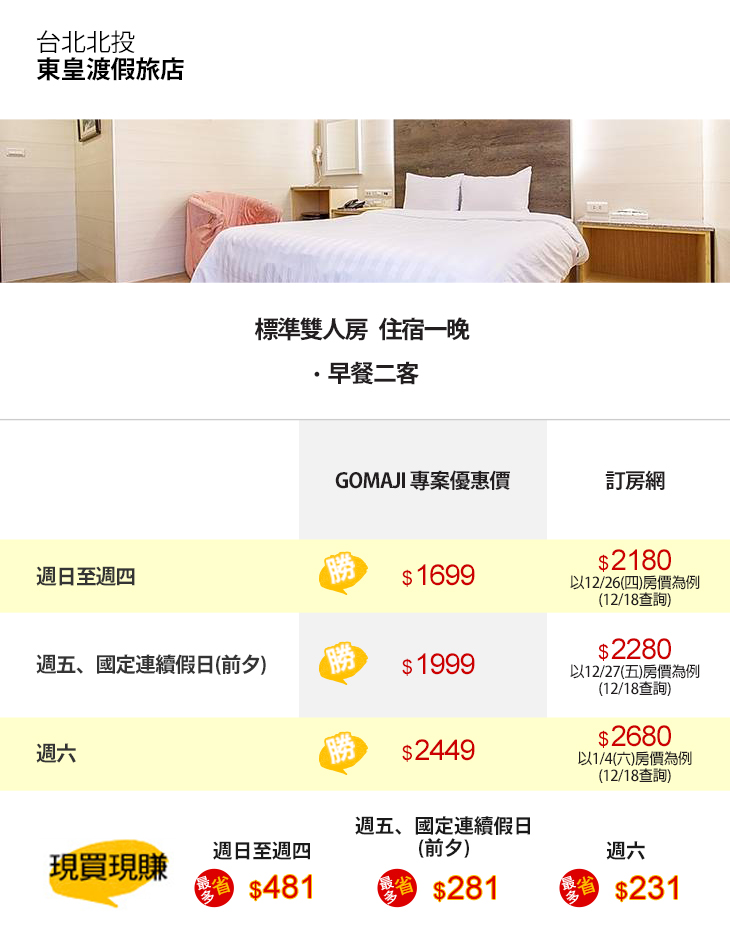Click the hotel room photo
730x936 pixels.
click(365, 201)
